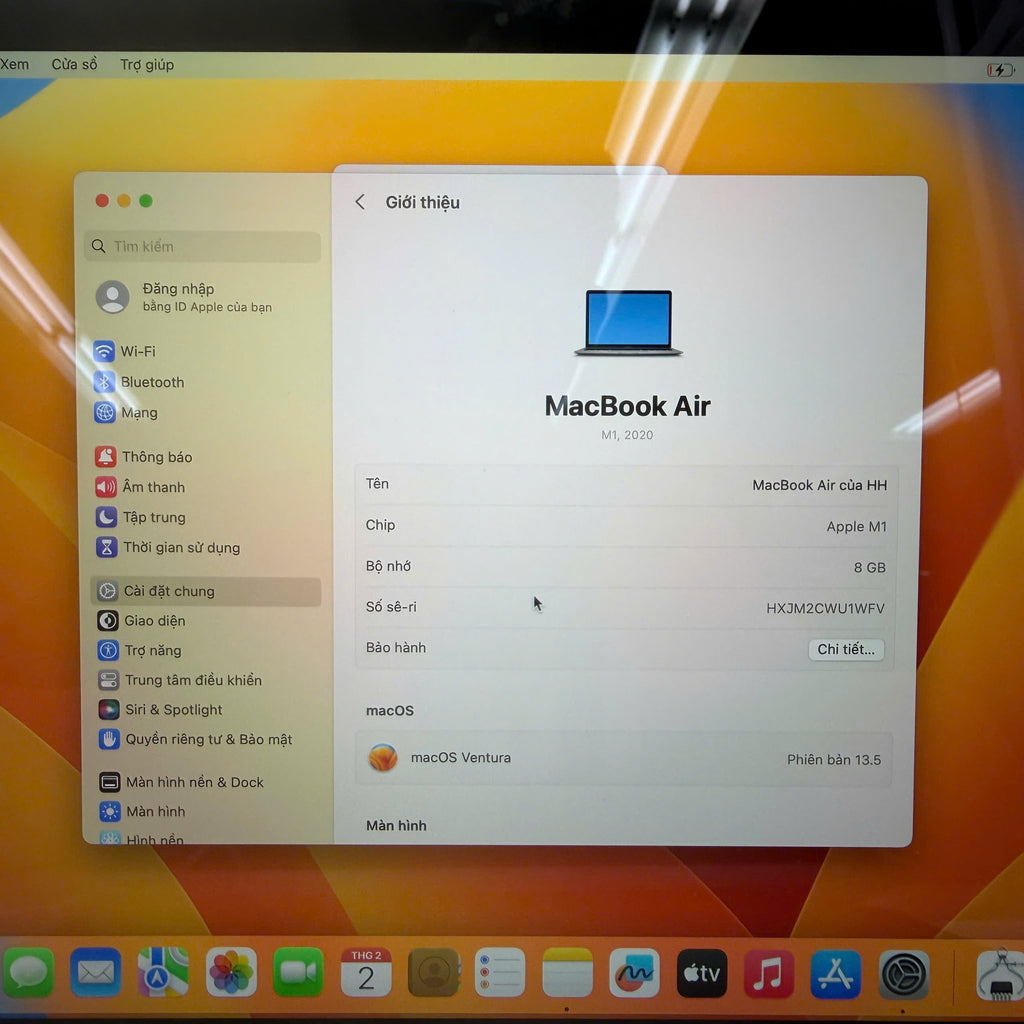1024x1024 pixels.
Task: Select Bluetooth in the sidebar
Action: (152, 382)
